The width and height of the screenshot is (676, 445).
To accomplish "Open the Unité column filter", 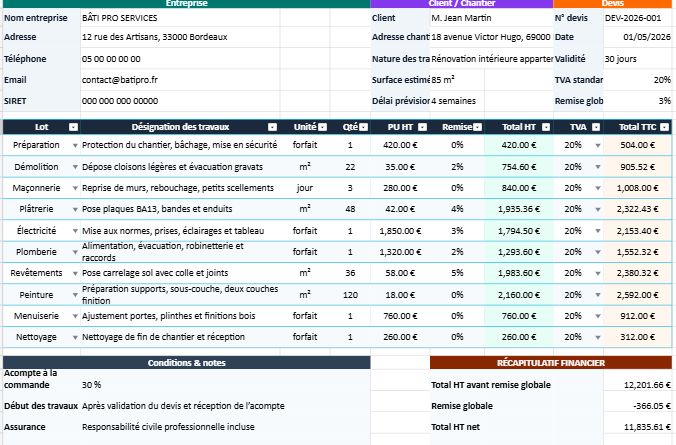I will pos(322,127).
